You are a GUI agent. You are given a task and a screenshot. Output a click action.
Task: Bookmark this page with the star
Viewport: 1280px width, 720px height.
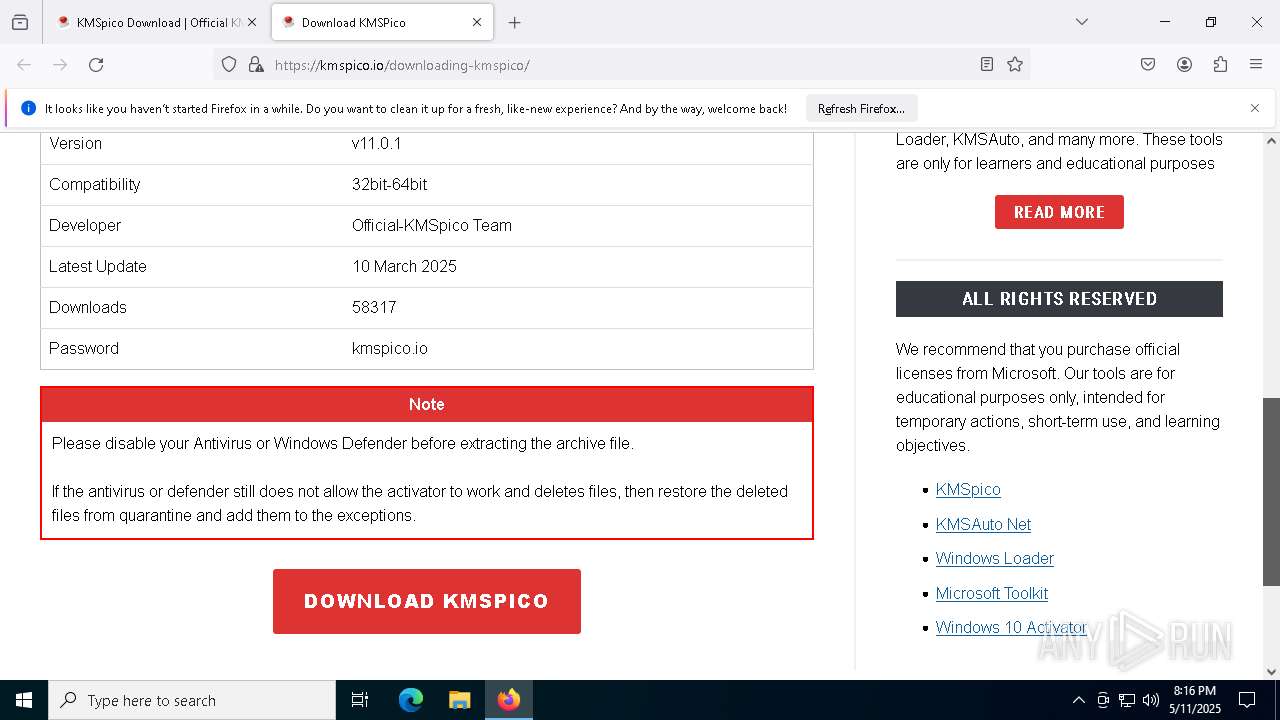coord(1015,65)
